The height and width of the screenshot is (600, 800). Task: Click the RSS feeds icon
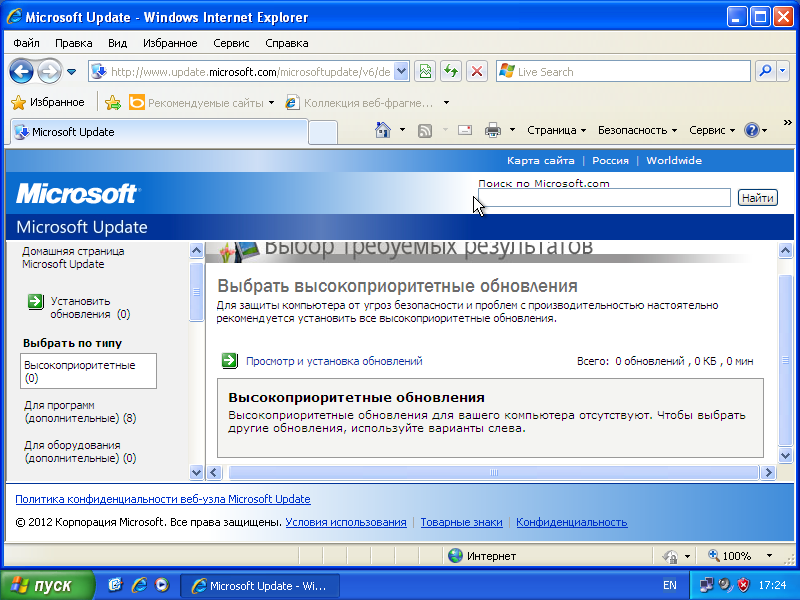click(424, 131)
